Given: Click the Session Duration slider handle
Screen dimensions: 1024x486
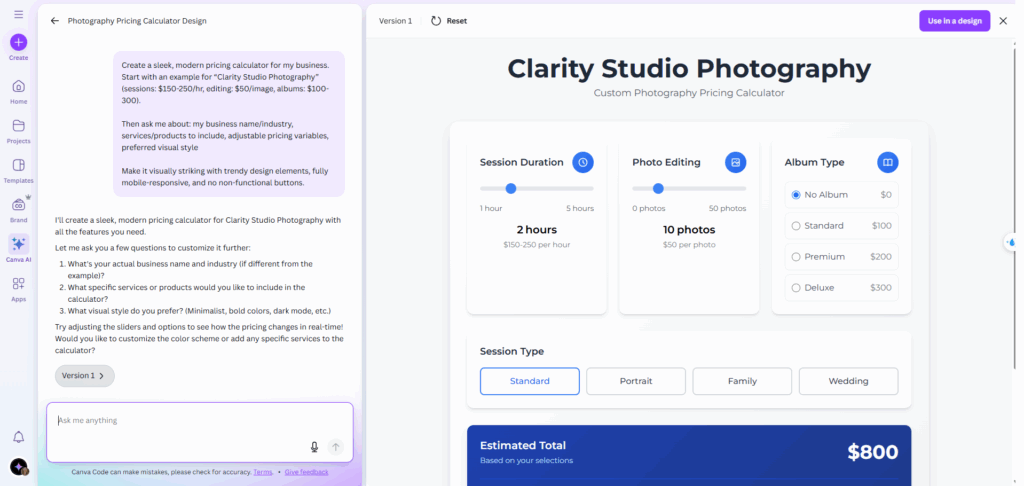Looking at the screenshot, I should click(511, 189).
